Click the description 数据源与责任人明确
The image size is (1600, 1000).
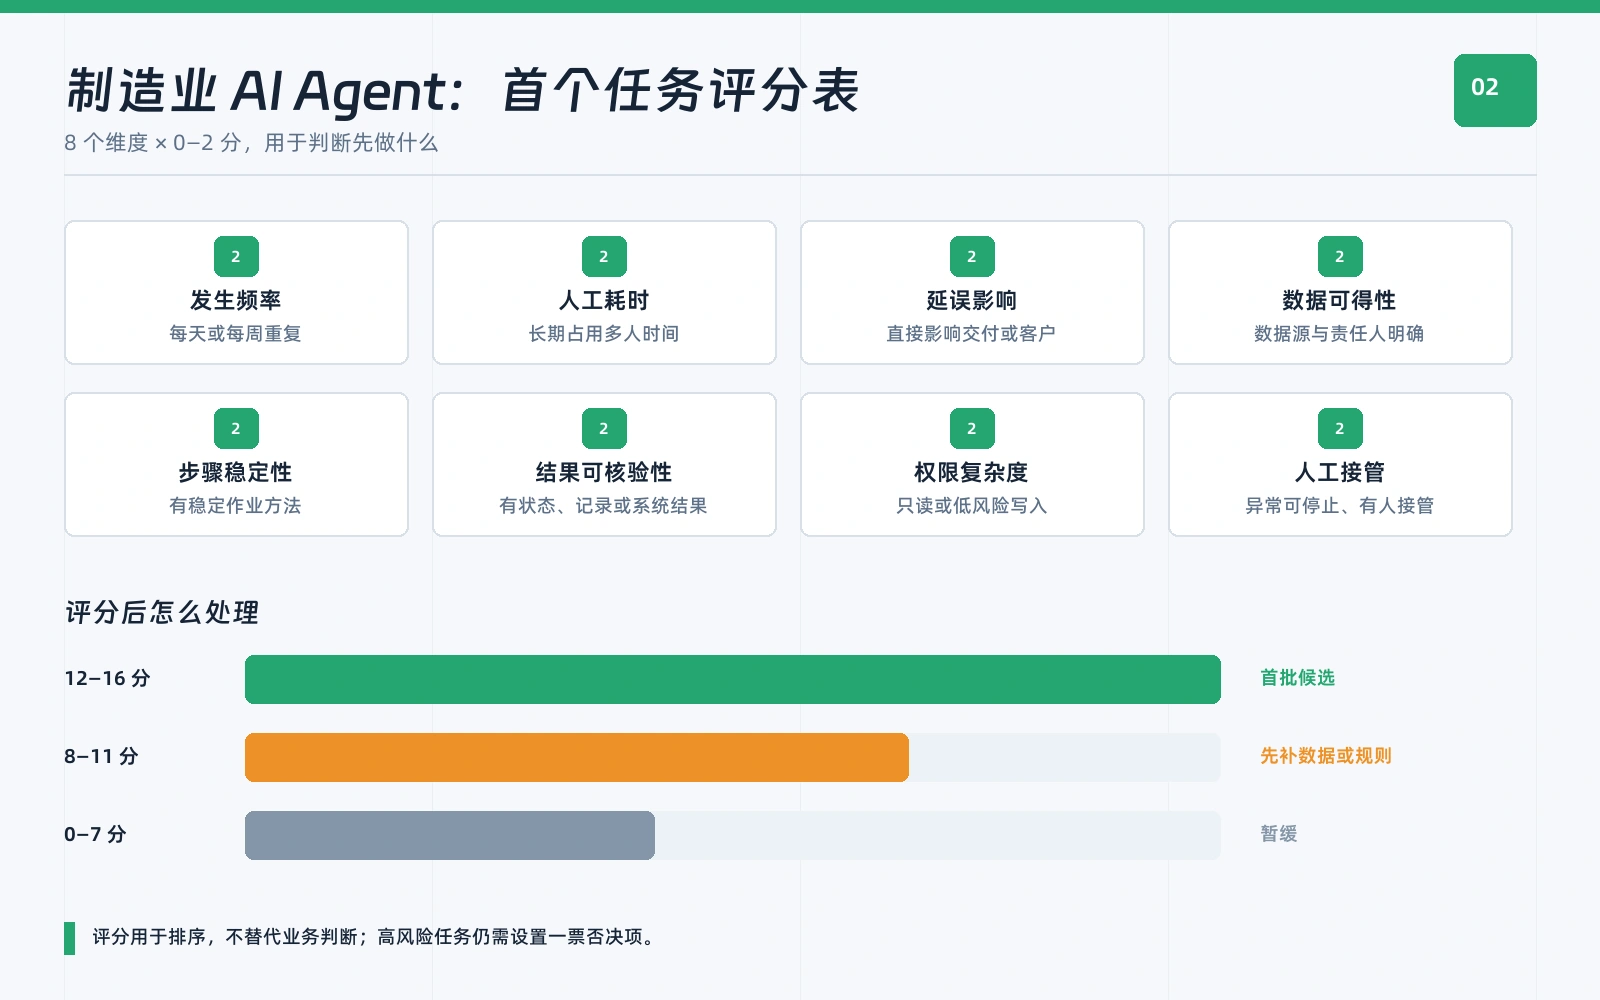pyautogui.click(x=1340, y=334)
